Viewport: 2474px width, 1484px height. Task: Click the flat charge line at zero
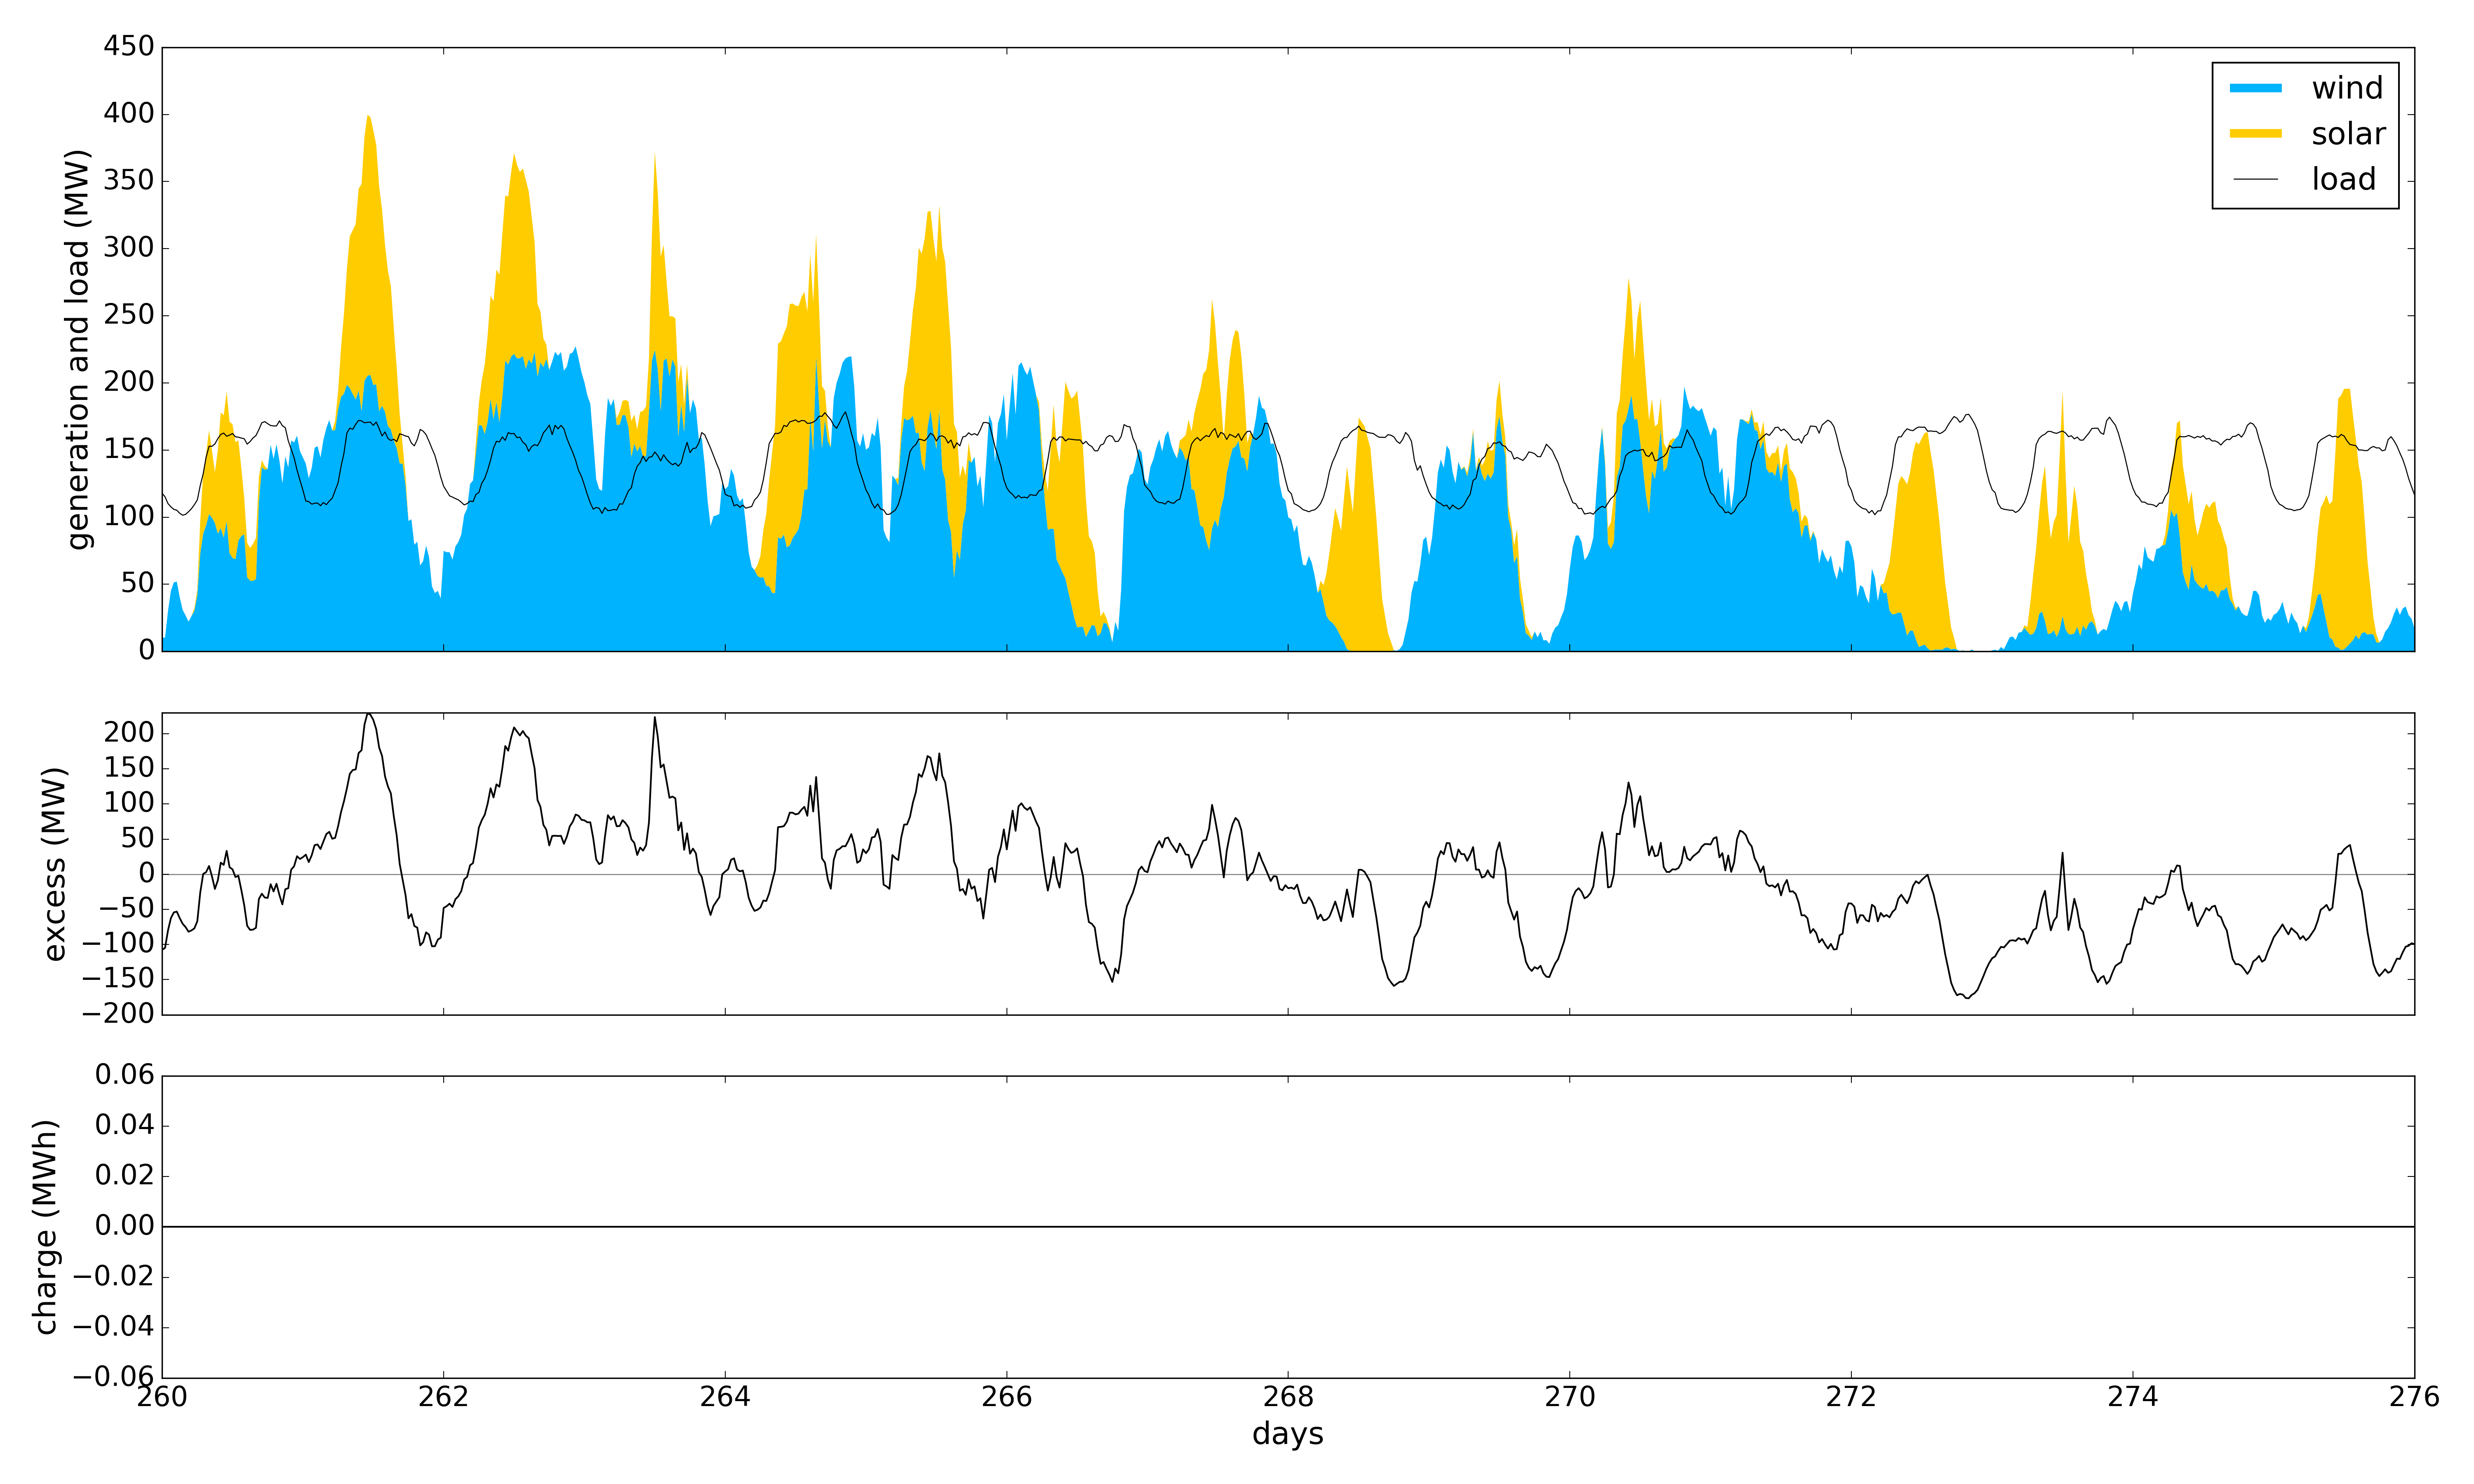coord(1288,1227)
